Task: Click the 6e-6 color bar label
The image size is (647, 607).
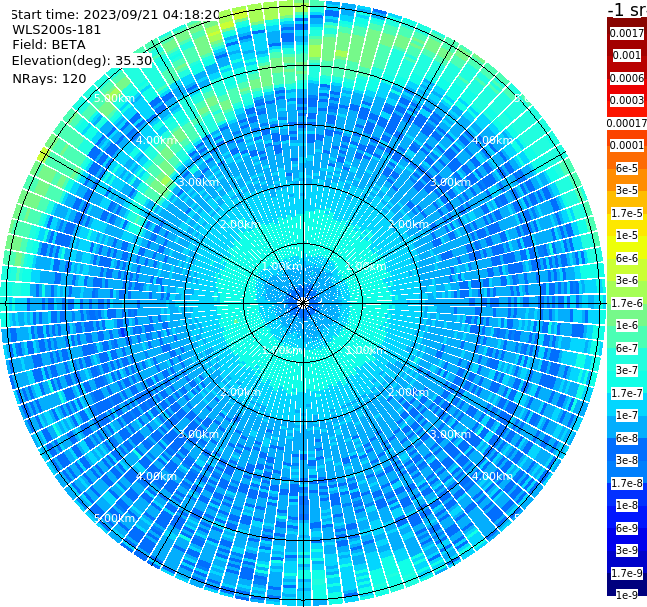Action: [627, 258]
